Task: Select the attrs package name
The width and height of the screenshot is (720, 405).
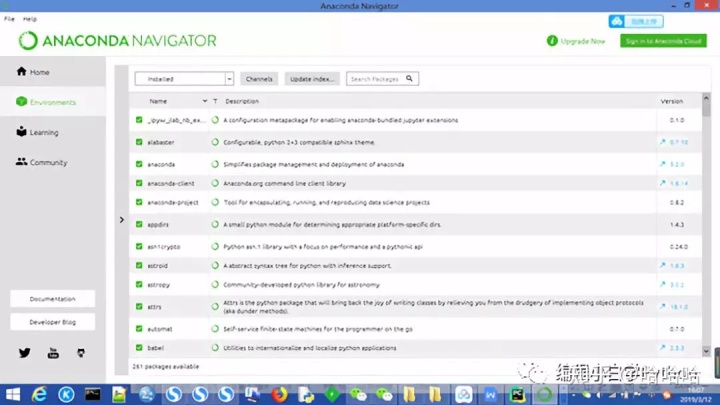Action: (154, 307)
